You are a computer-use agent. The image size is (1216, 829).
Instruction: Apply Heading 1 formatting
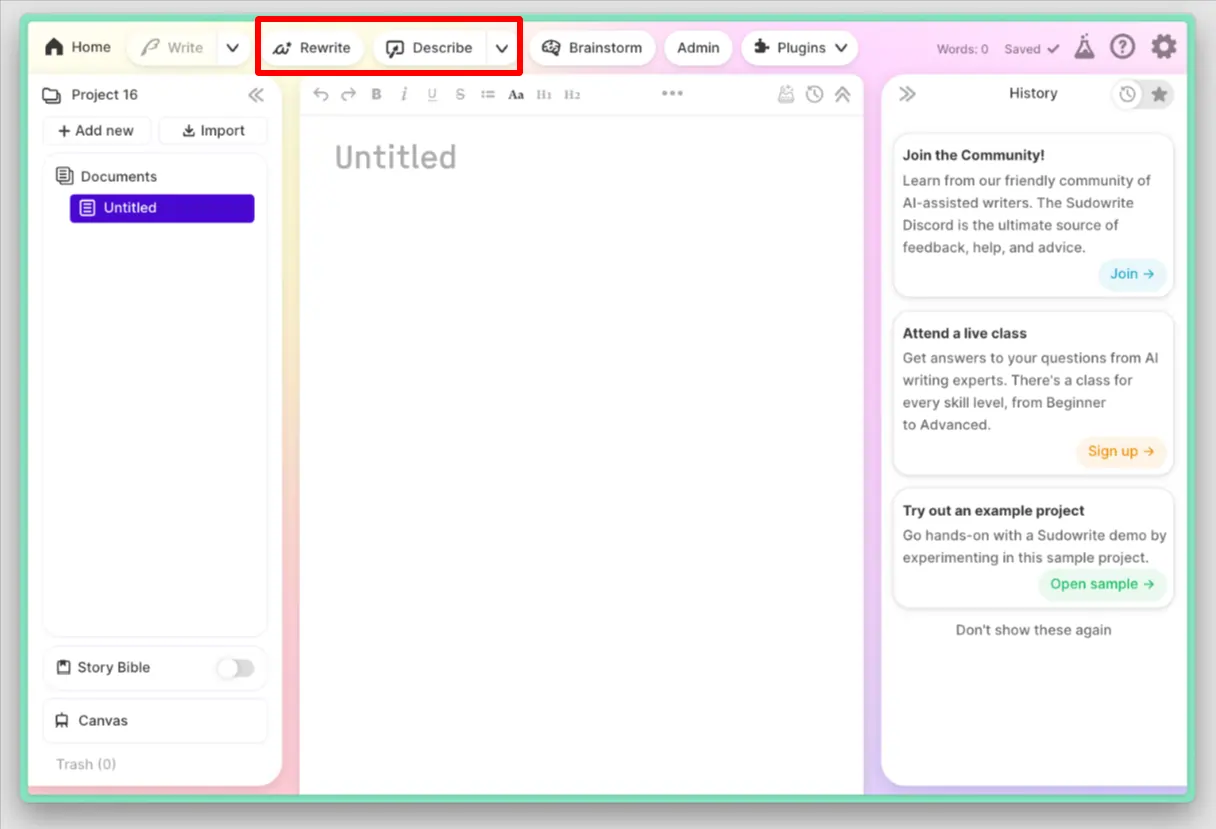(x=543, y=94)
